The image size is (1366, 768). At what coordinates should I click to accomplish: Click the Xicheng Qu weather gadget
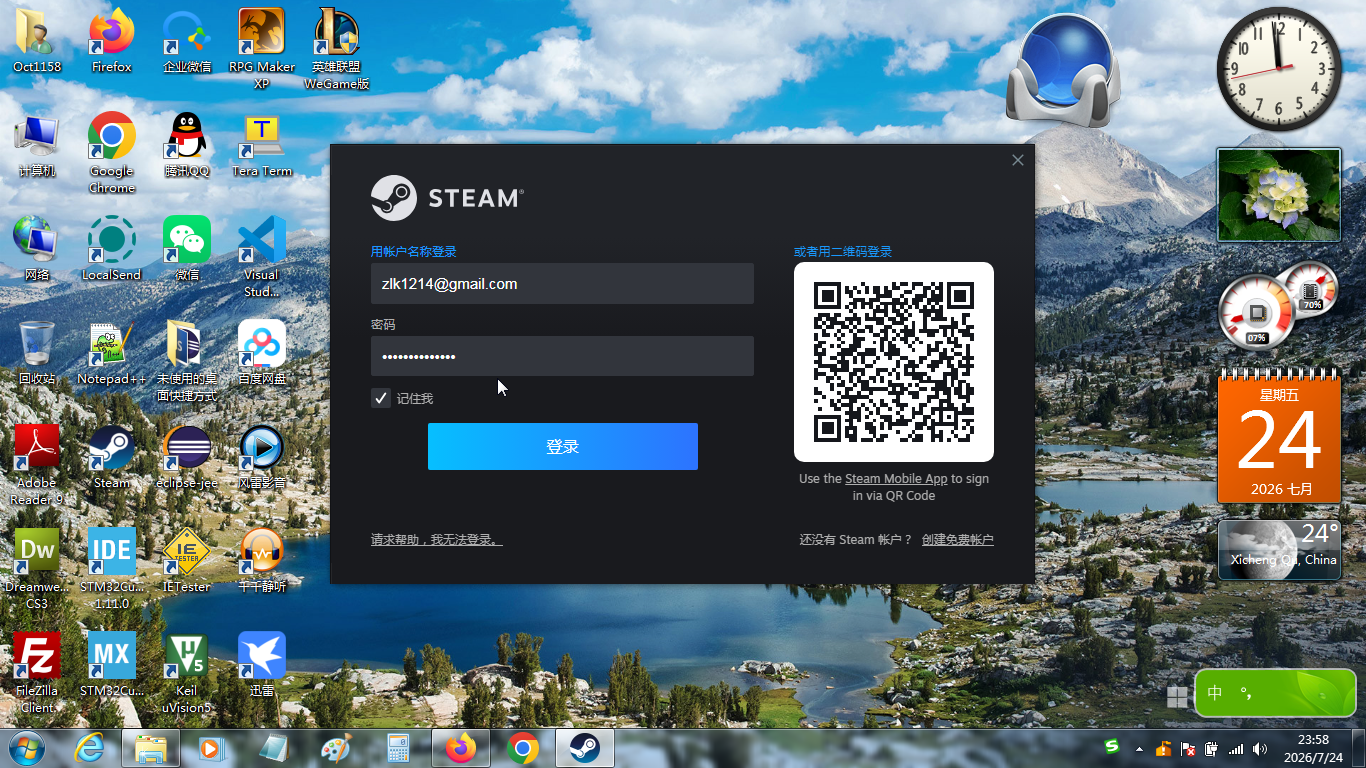(x=1279, y=549)
